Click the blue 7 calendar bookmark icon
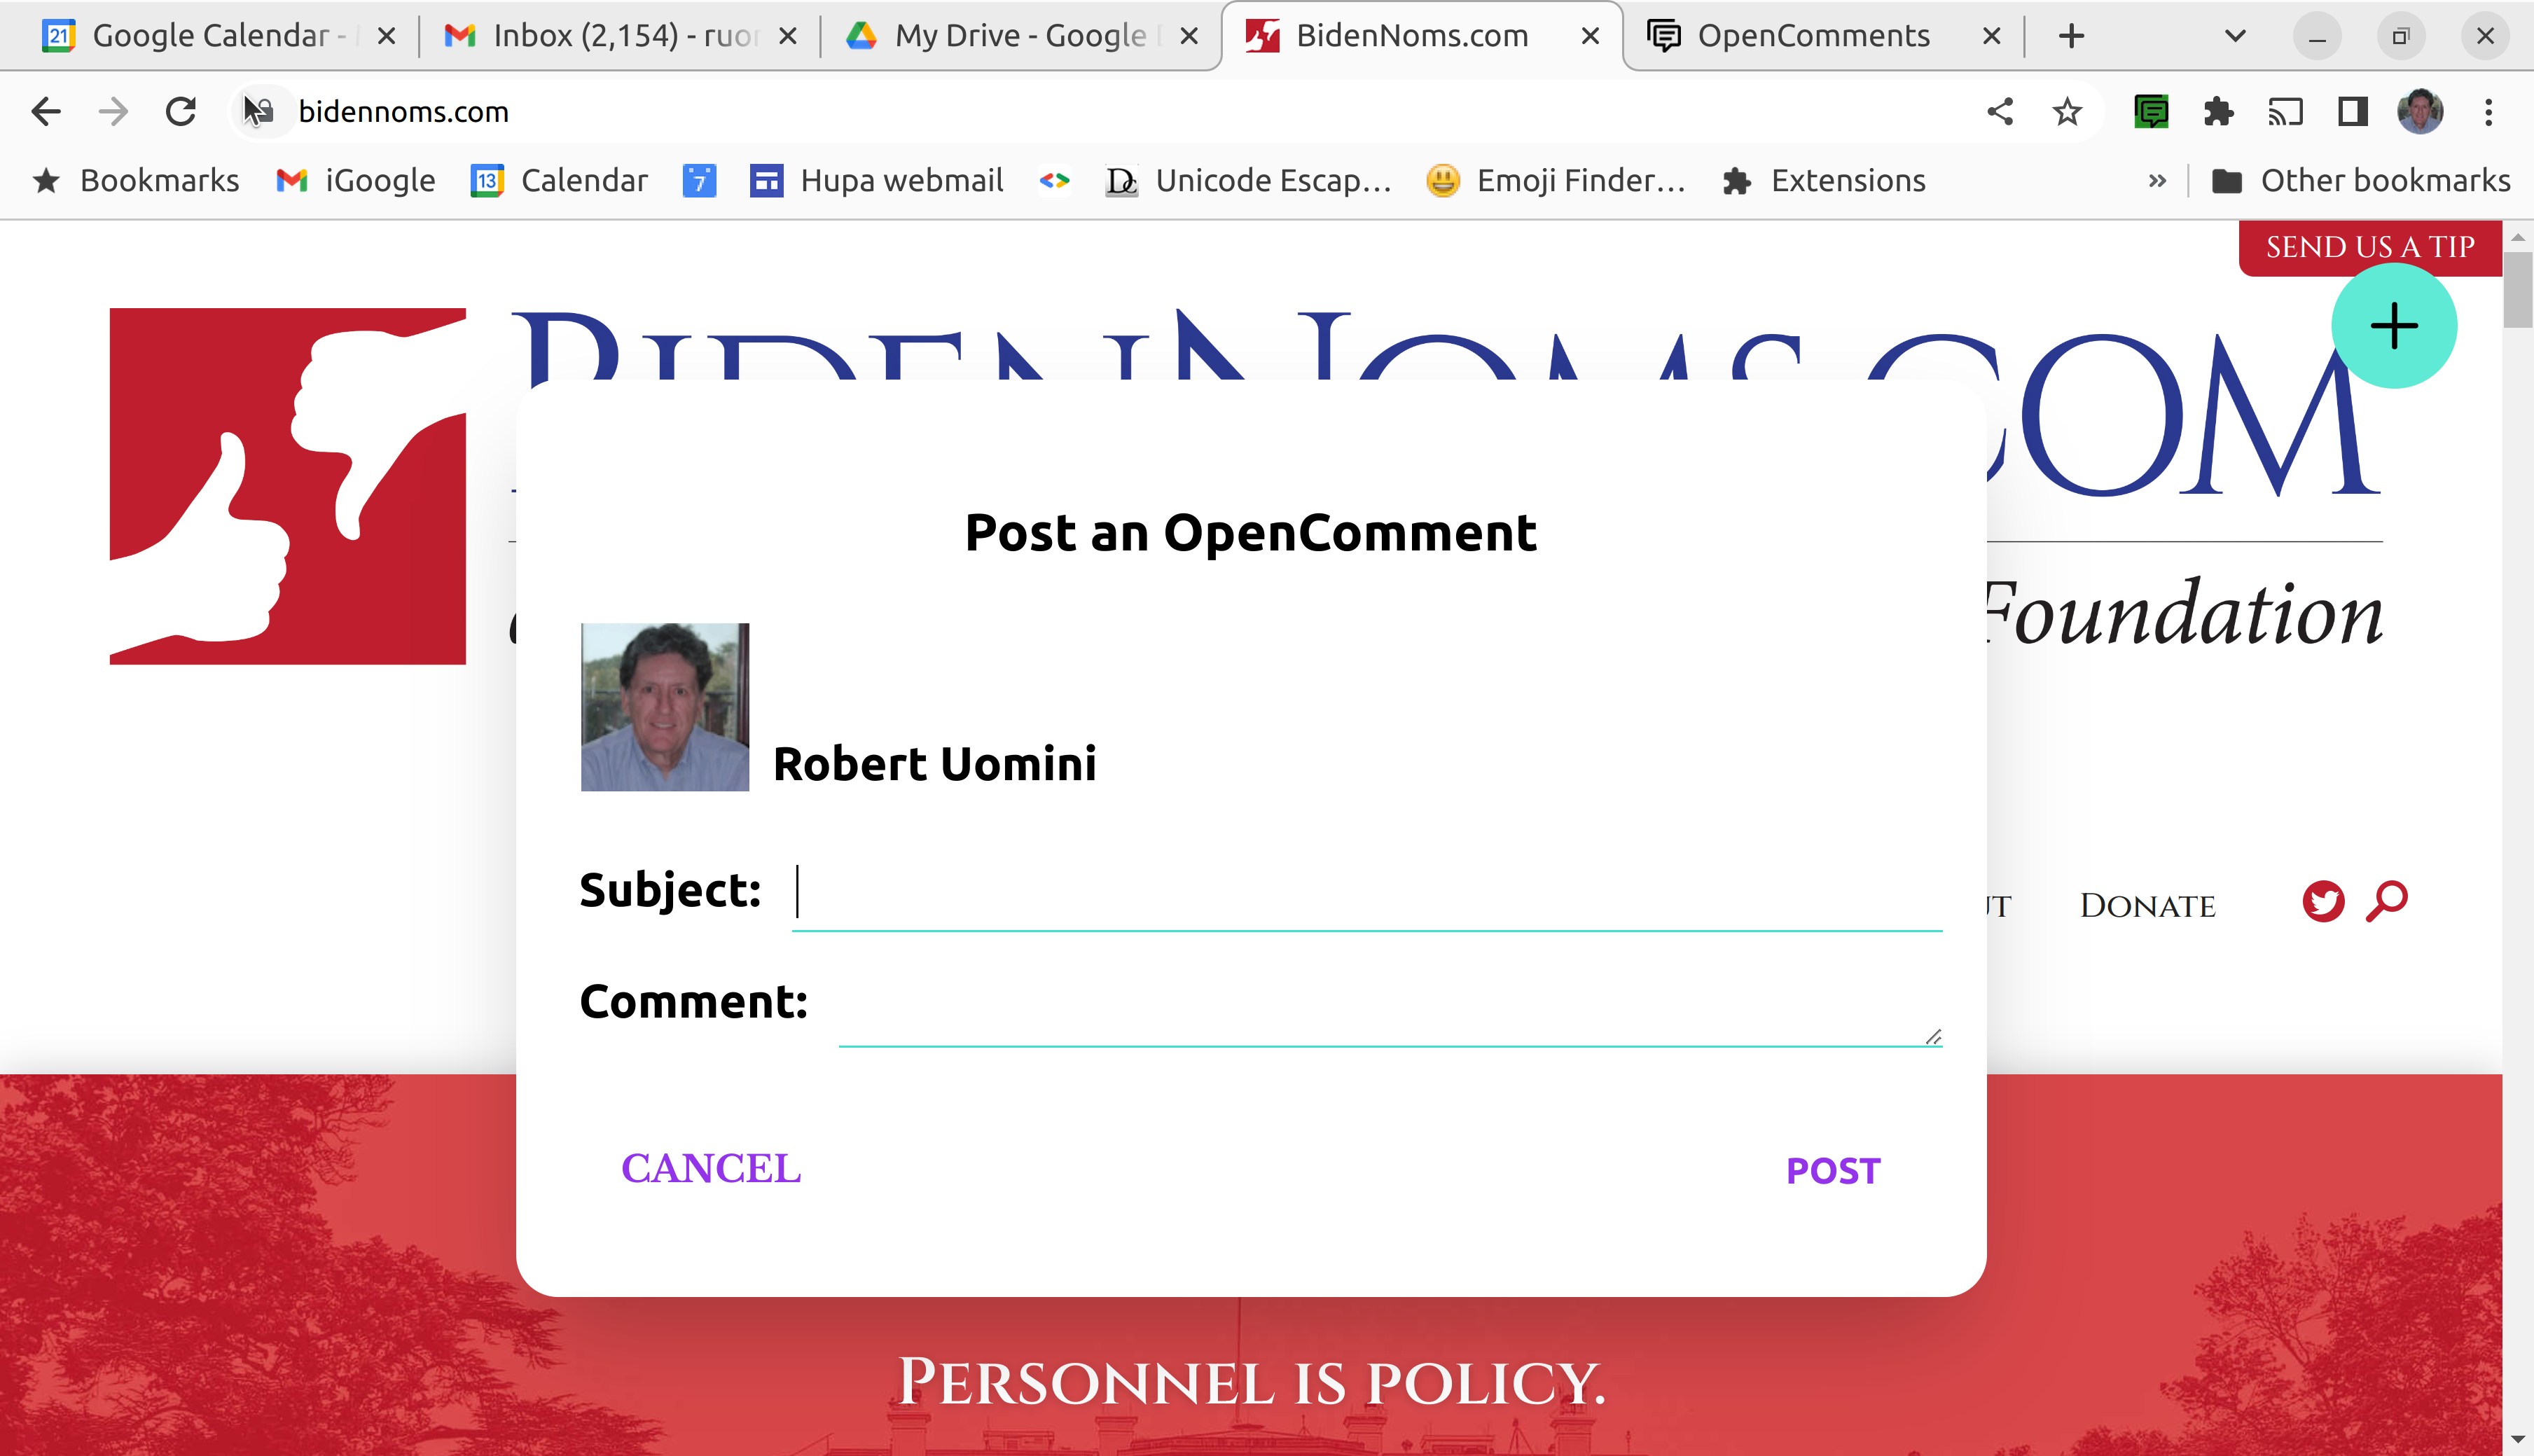 pyautogui.click(x=699, y=180)
